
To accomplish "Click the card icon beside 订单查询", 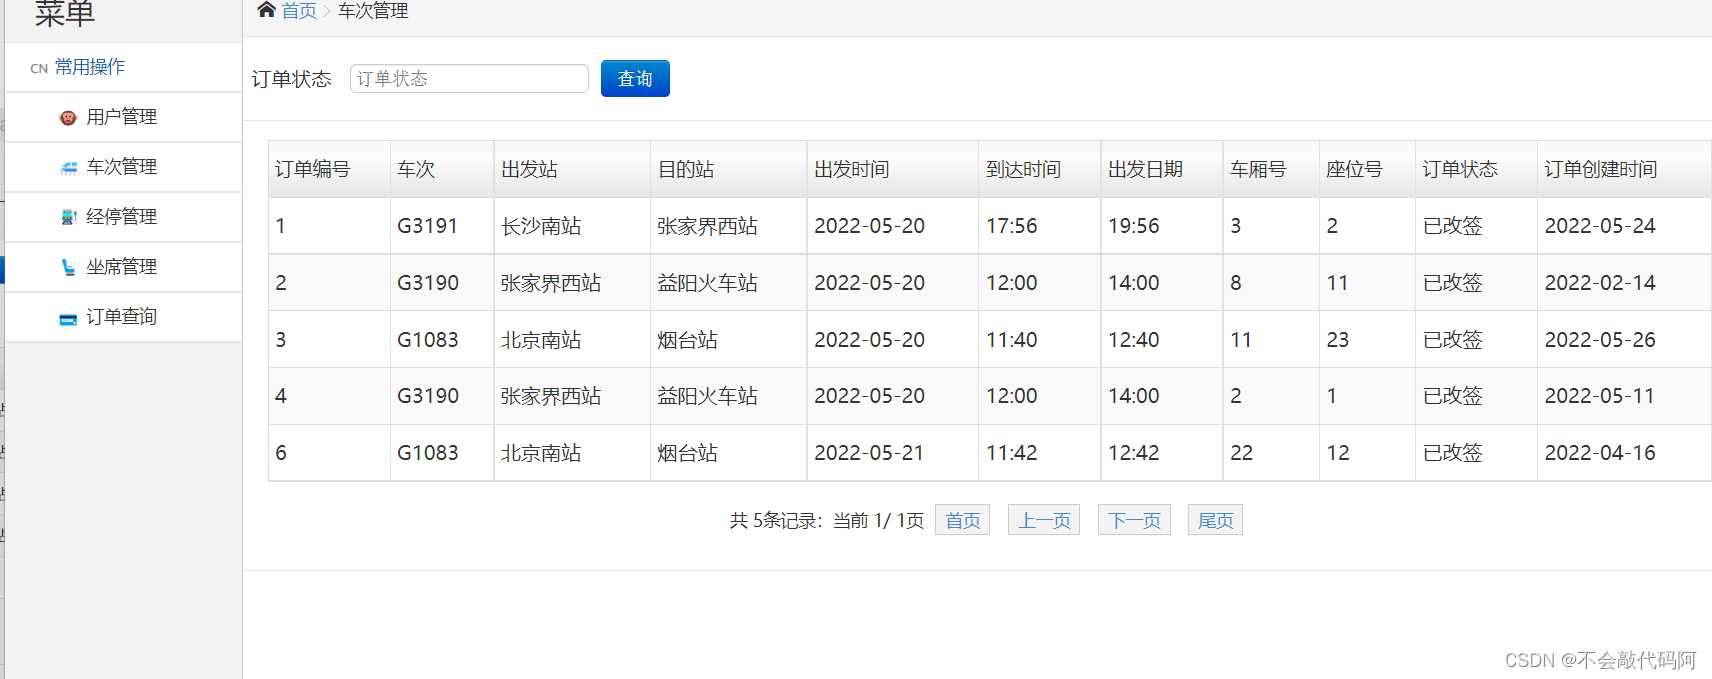I will click(68, 319).
